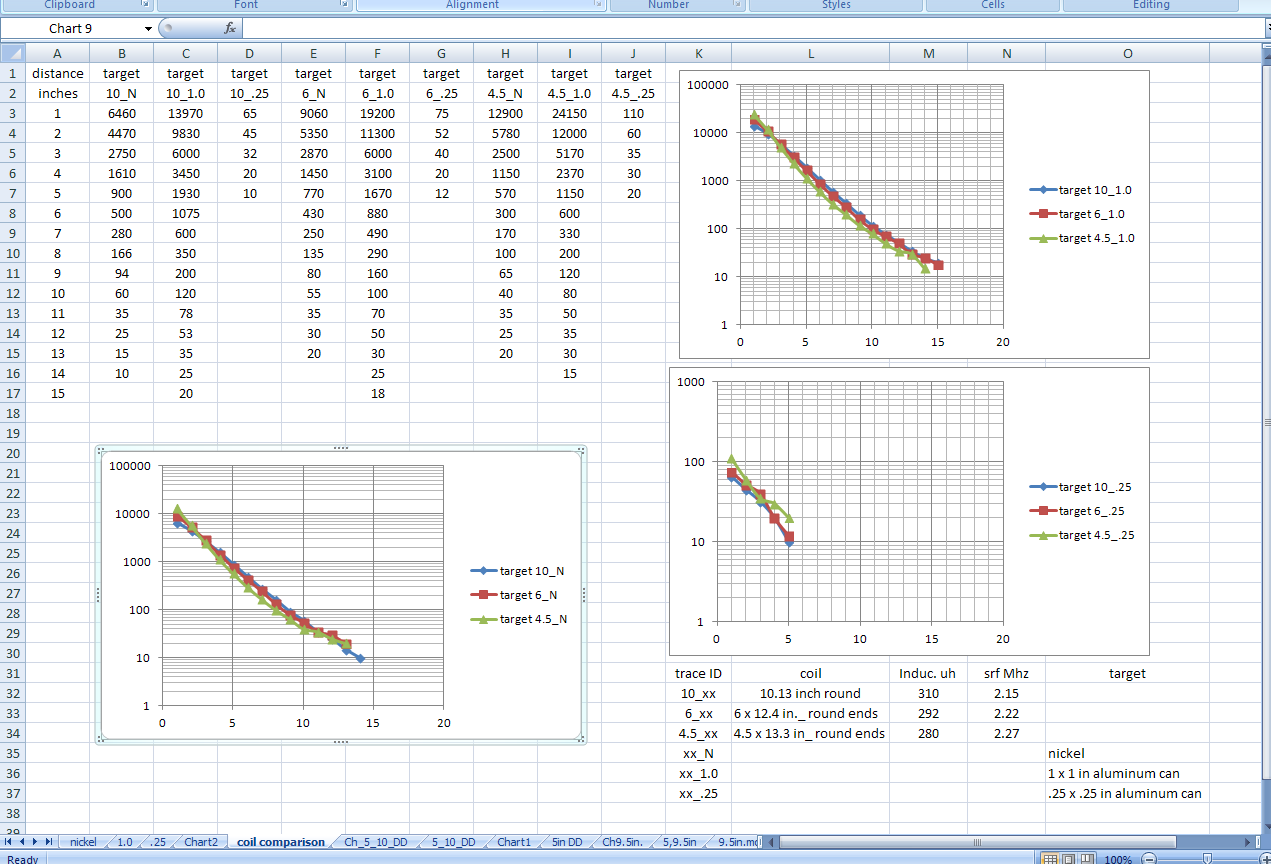Open the Font group dialog launcher
Screen dimensions: 1271x864
pyautogui.click(x=344, y=5)
